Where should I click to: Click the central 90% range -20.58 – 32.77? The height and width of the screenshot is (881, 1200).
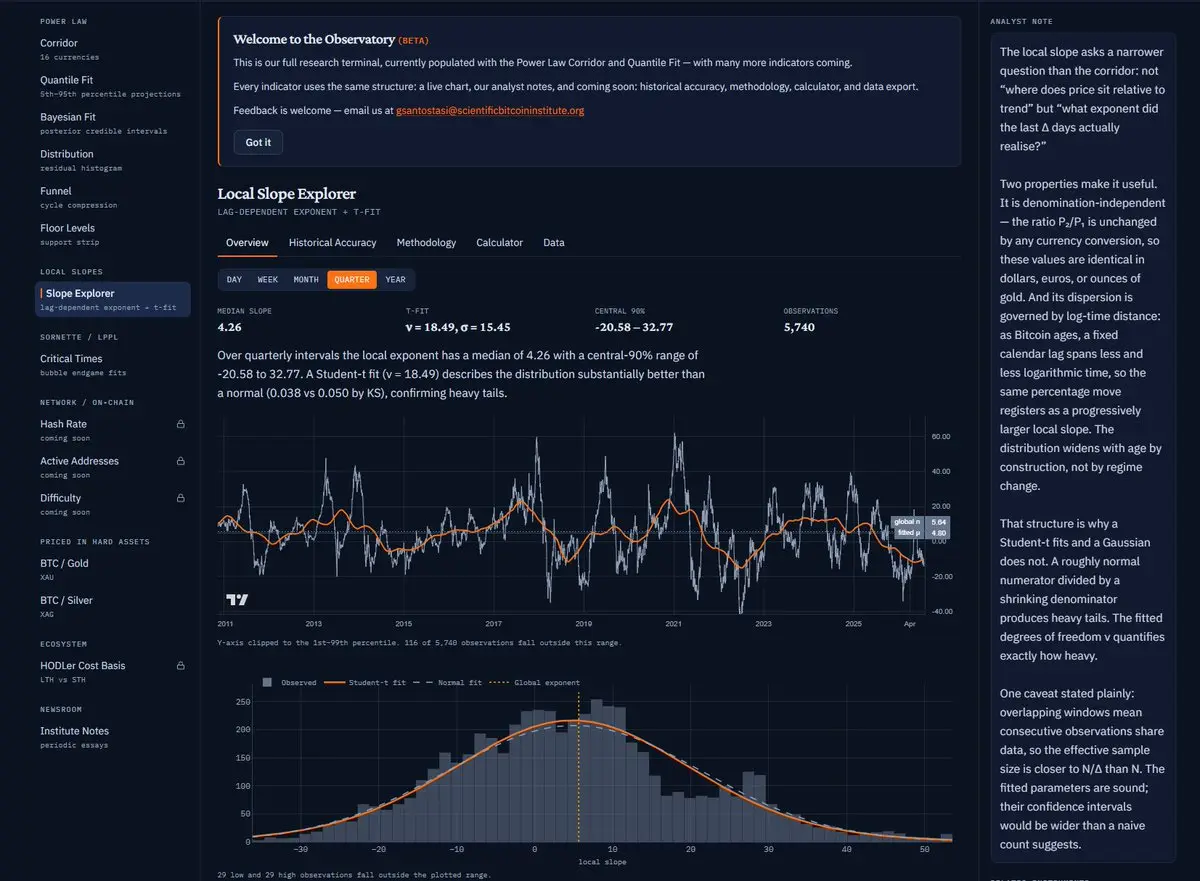coord(633,327)
